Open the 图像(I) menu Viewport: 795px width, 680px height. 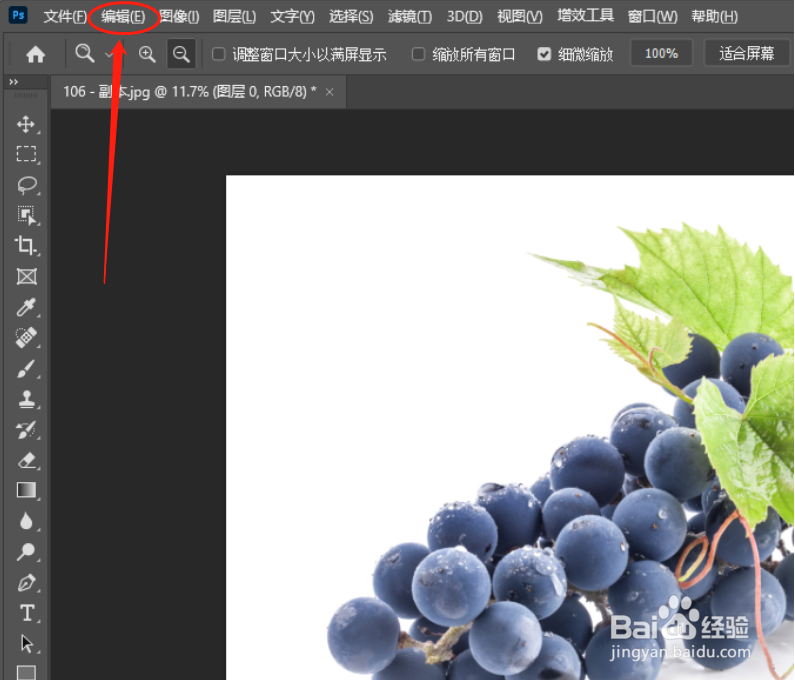[179, 17]
